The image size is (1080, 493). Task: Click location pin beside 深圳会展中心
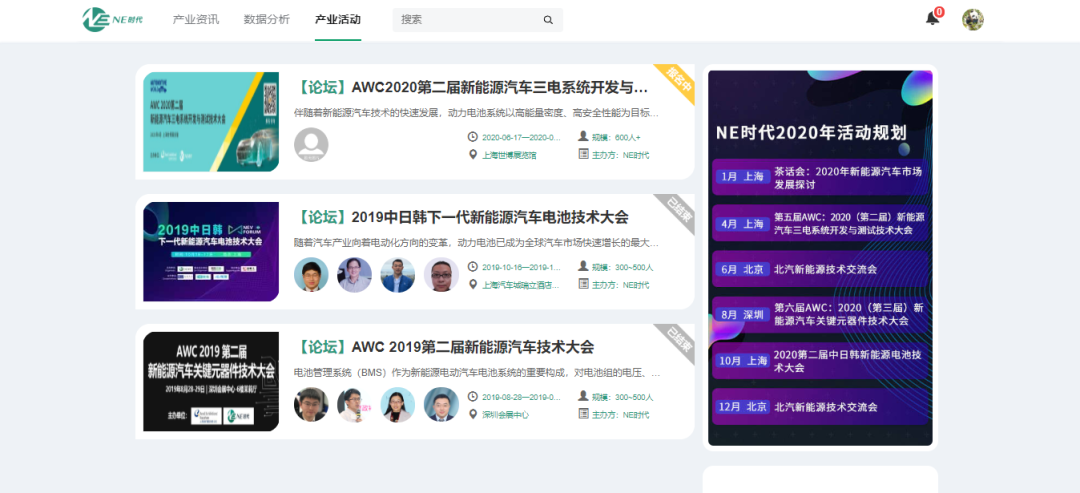[x=472, y=415]
